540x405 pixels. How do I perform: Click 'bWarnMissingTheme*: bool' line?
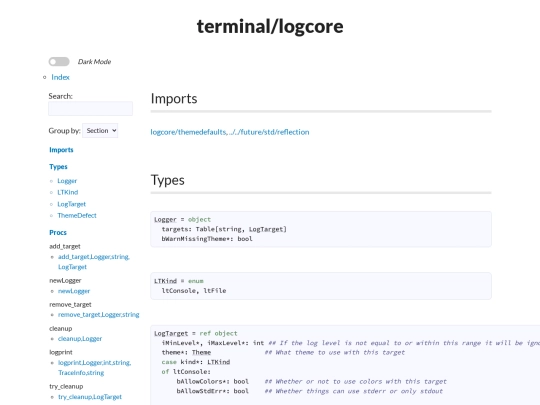207,239
